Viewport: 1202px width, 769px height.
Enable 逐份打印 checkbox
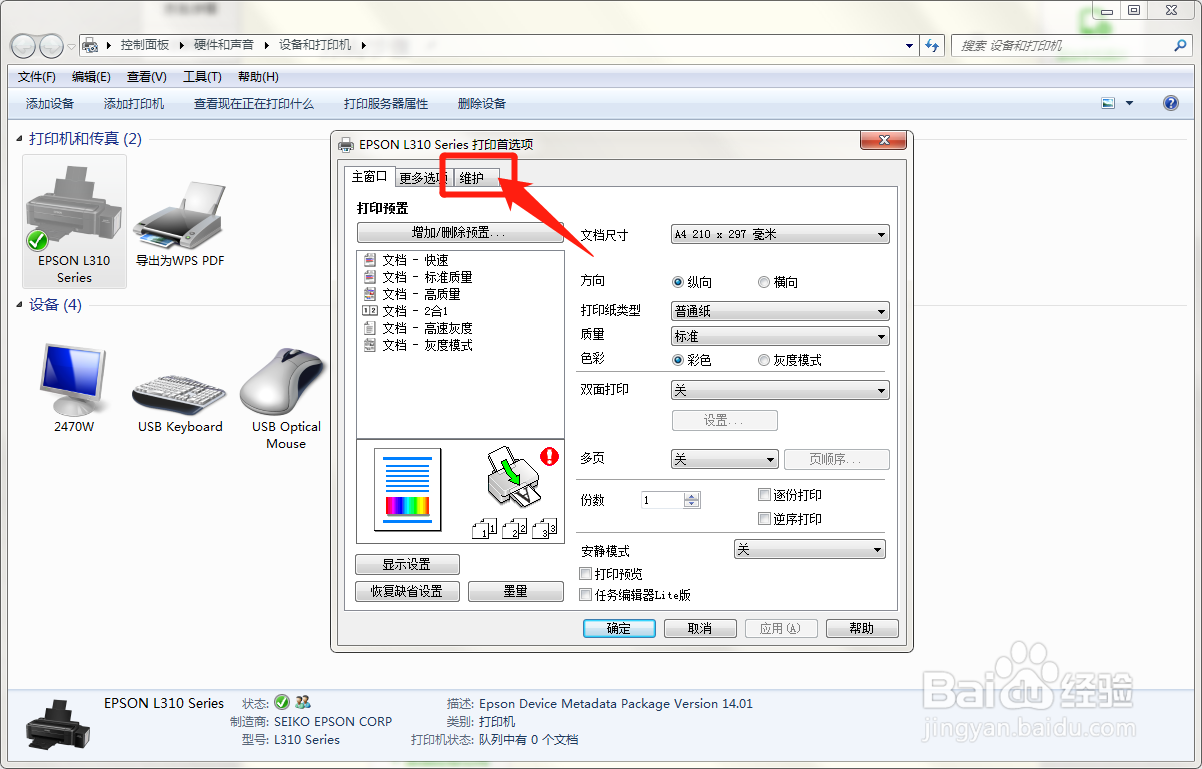(764, 495)
